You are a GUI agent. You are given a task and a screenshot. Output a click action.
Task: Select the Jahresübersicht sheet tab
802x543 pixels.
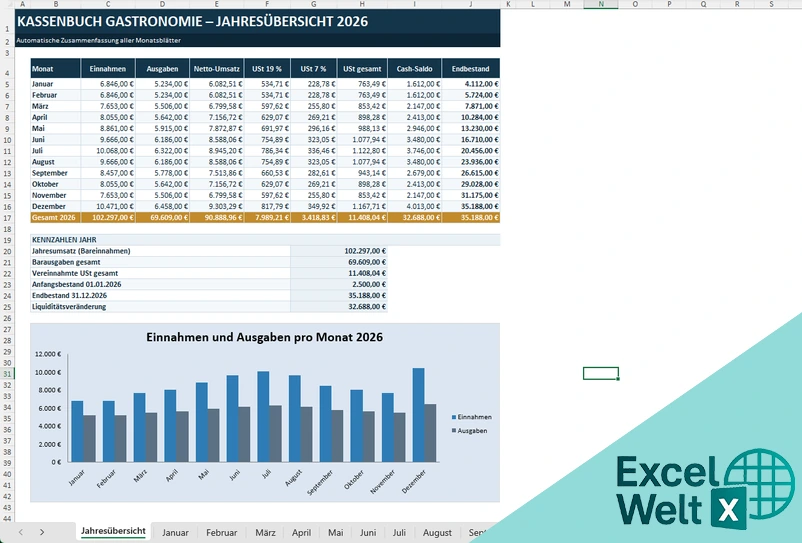click(113, 531)
